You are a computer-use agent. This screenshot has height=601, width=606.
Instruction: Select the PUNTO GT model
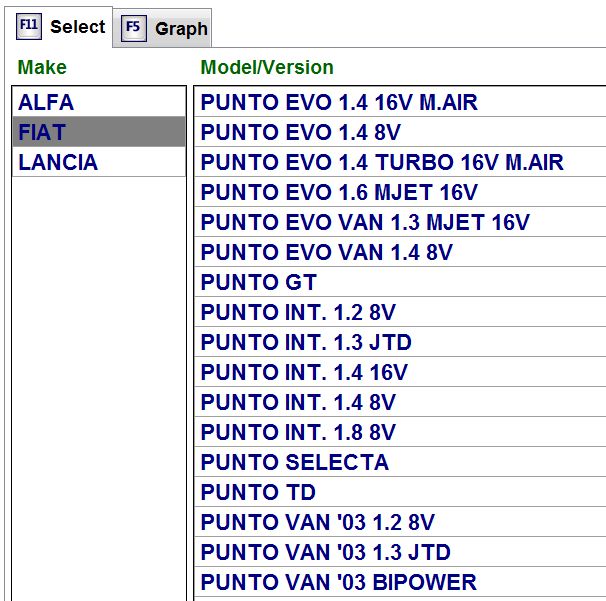pos(400,282)
